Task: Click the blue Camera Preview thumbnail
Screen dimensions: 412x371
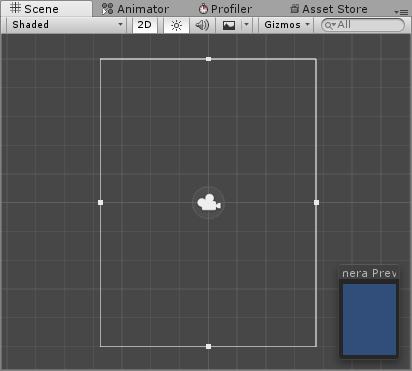Action: pyautogui.click(x=369, y=319)
